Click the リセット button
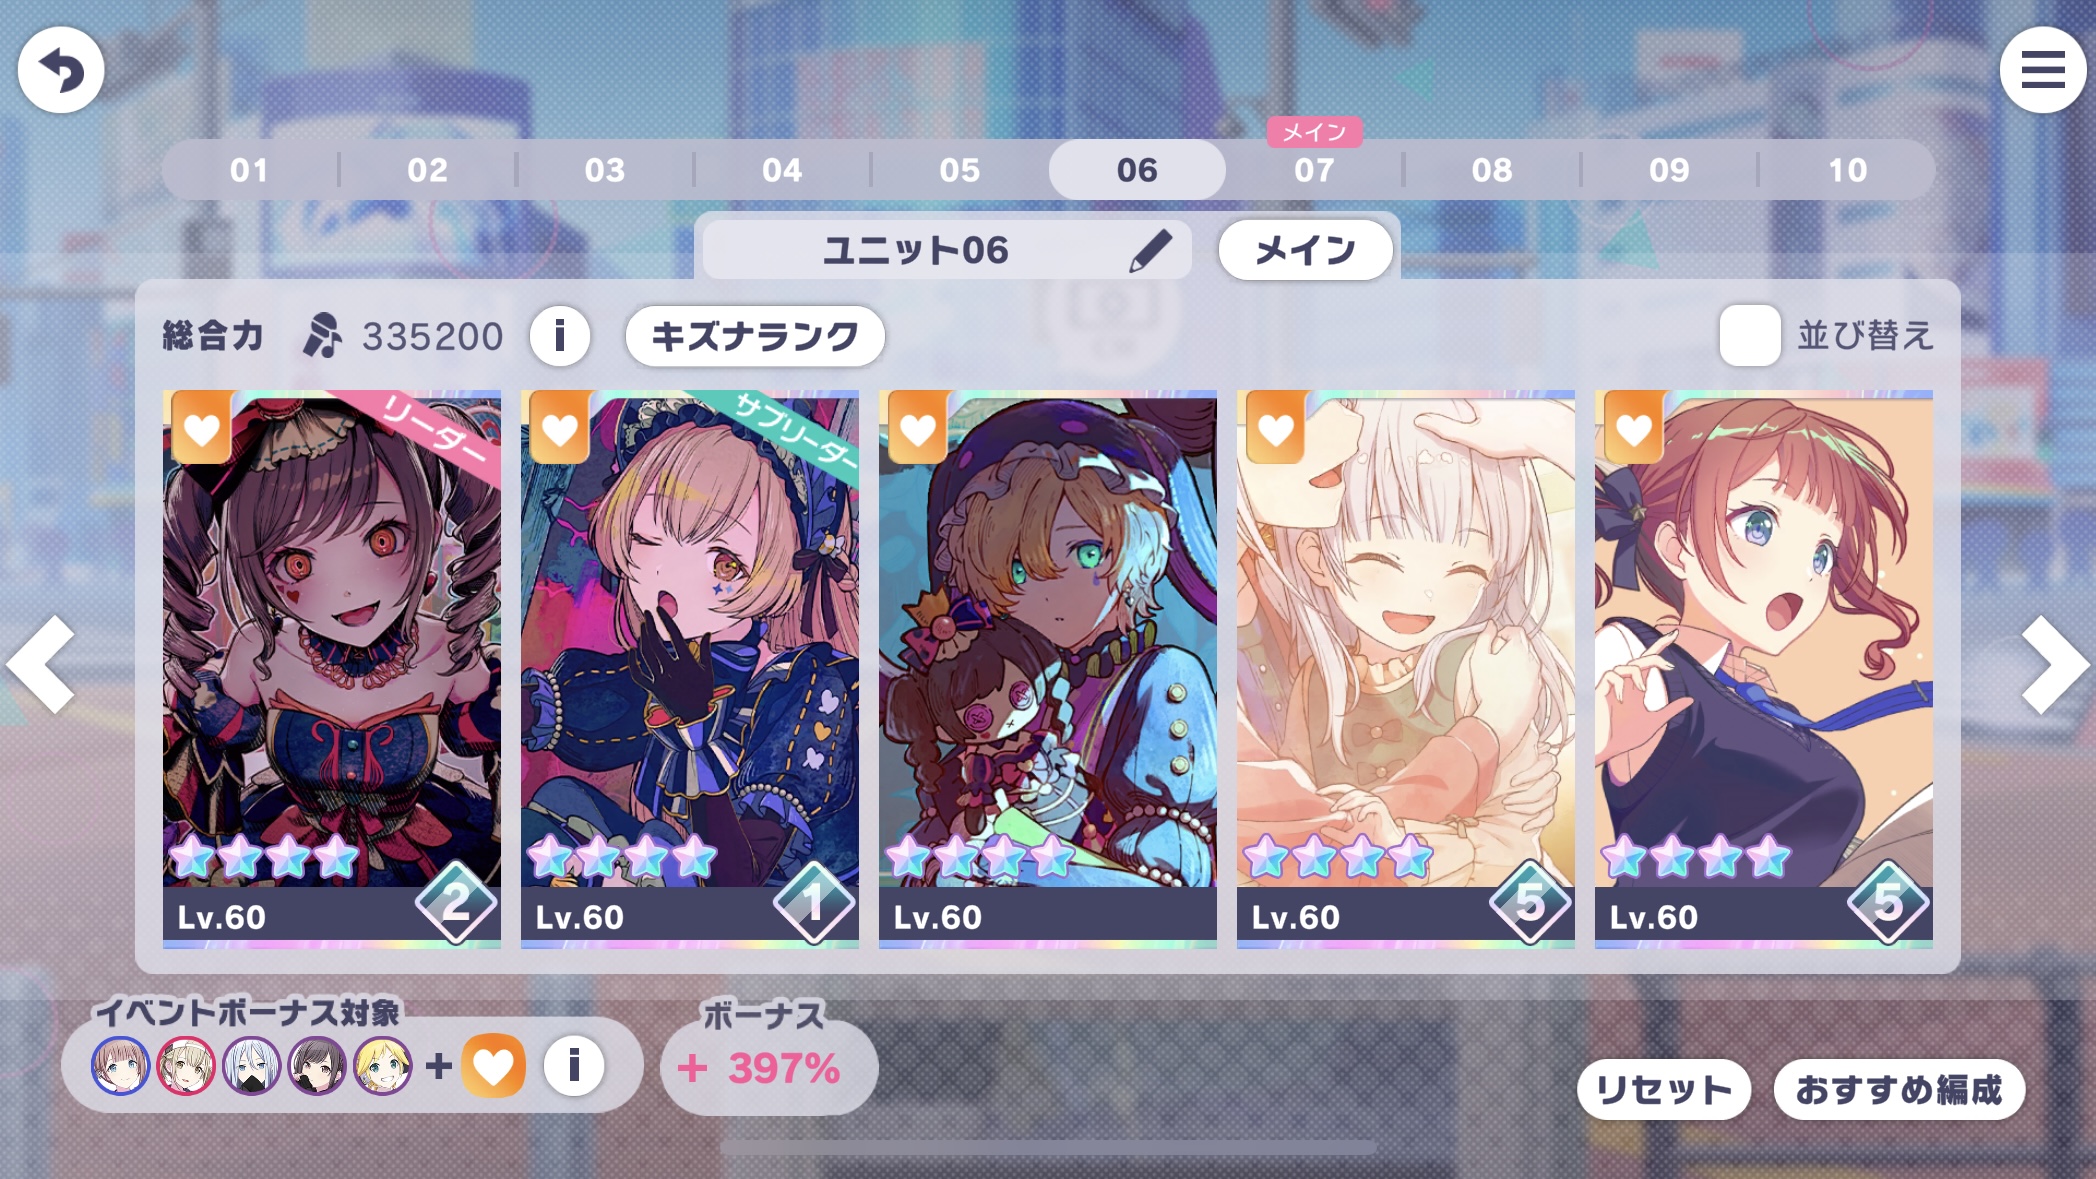 point(1664,1089)
